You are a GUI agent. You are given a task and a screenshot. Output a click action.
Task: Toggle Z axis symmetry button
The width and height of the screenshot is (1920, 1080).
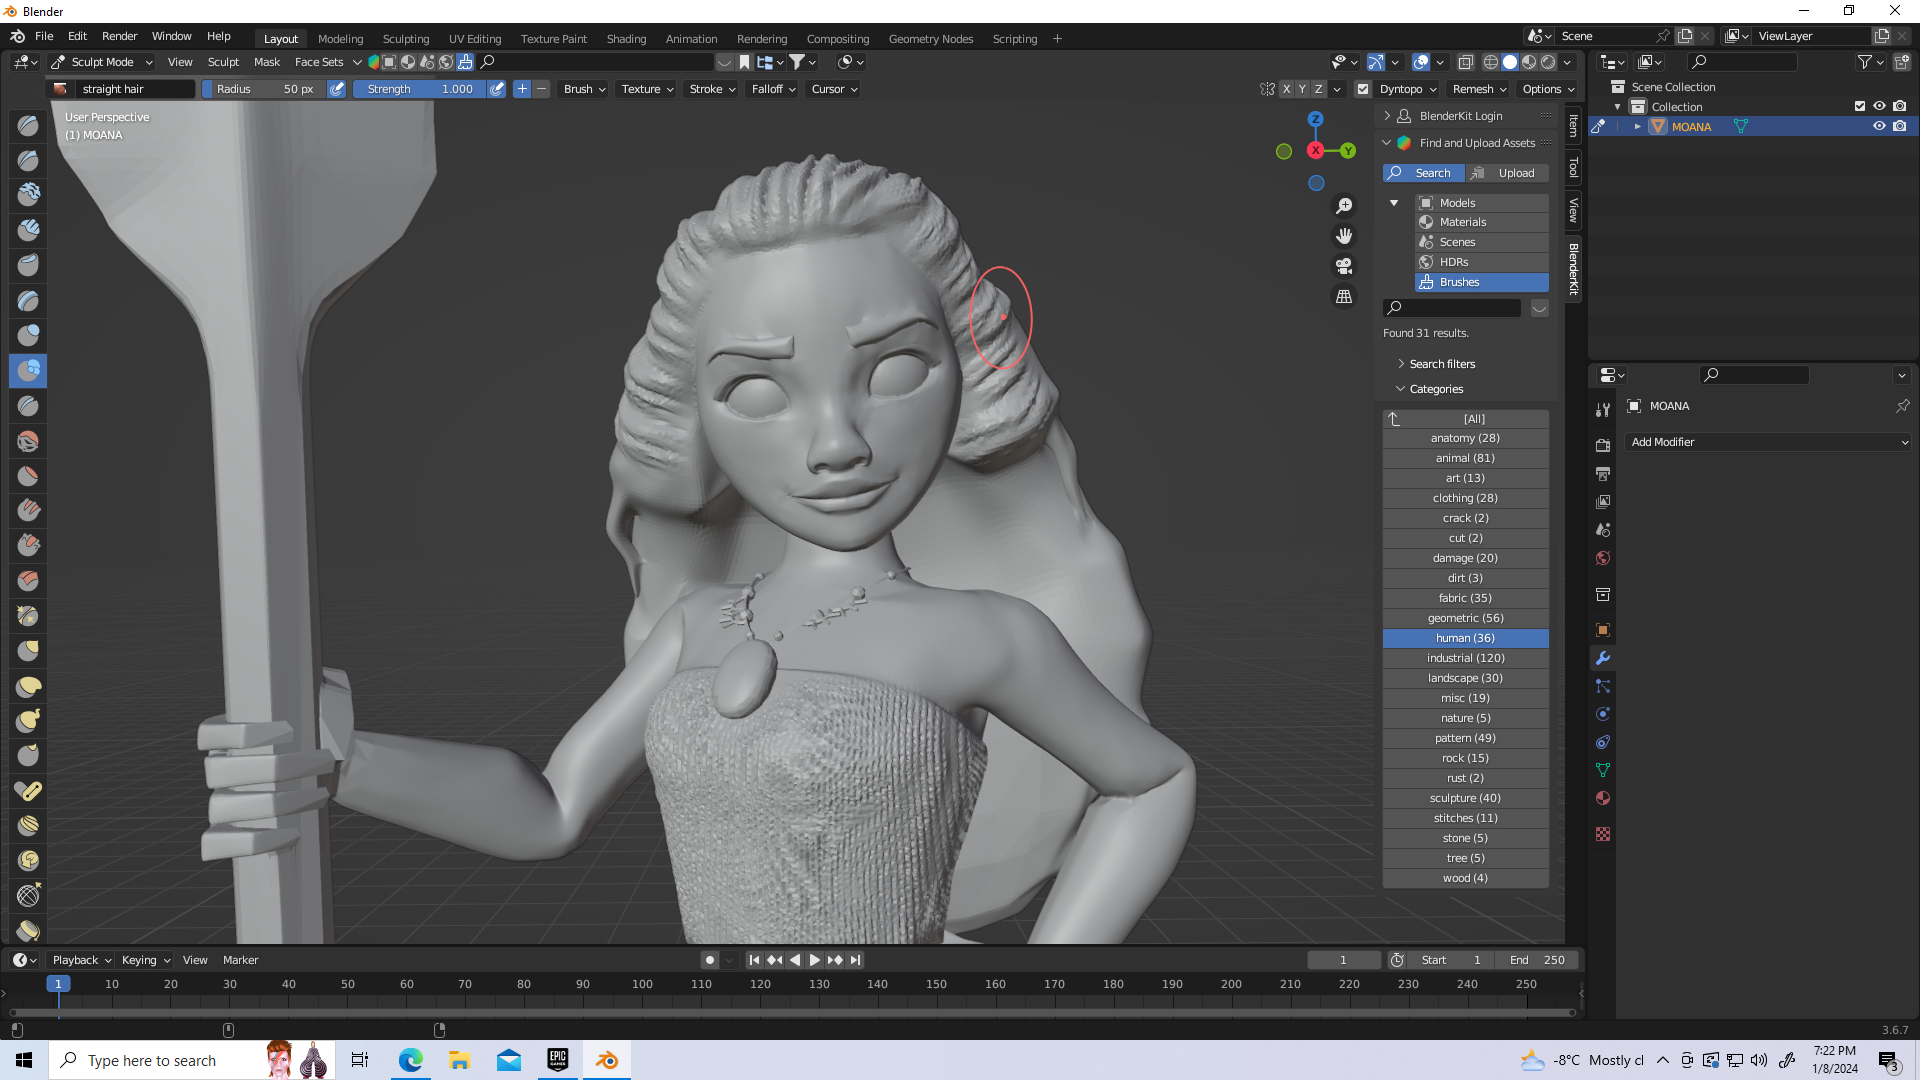(x=1318, y=89)
